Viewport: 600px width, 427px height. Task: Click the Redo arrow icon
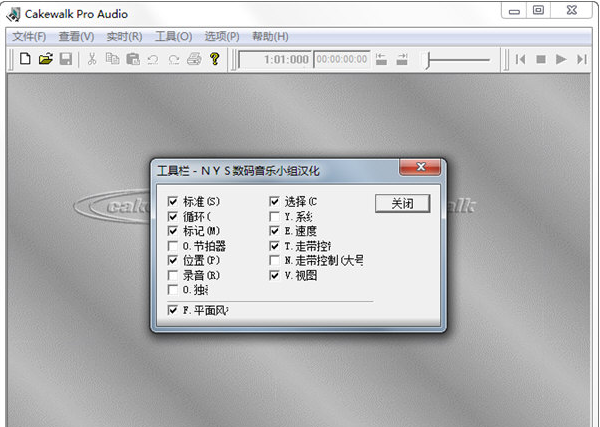[x=174, y=59]
